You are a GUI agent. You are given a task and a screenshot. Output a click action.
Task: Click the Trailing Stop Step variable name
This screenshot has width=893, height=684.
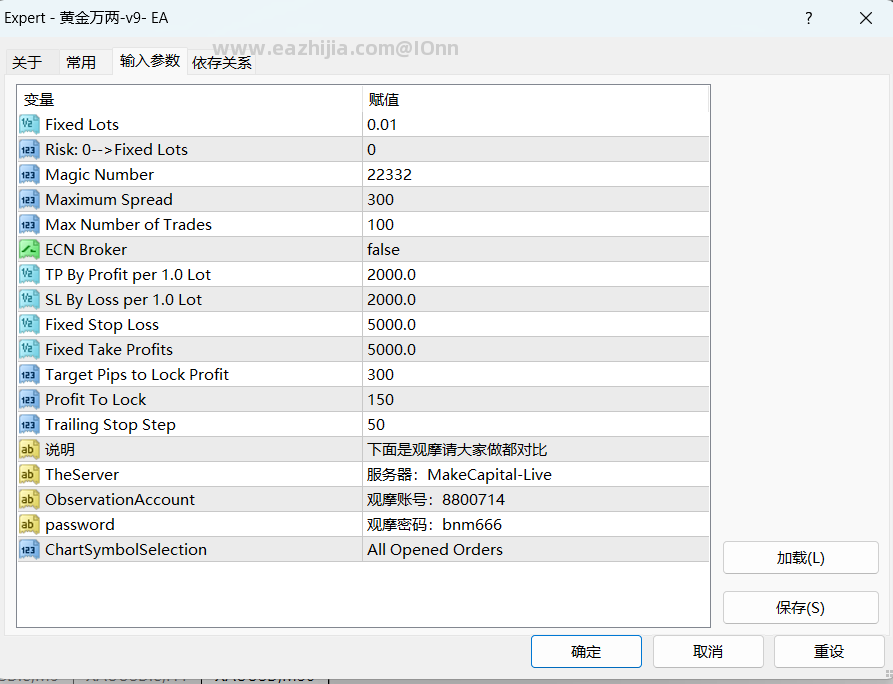click(110, 425)
